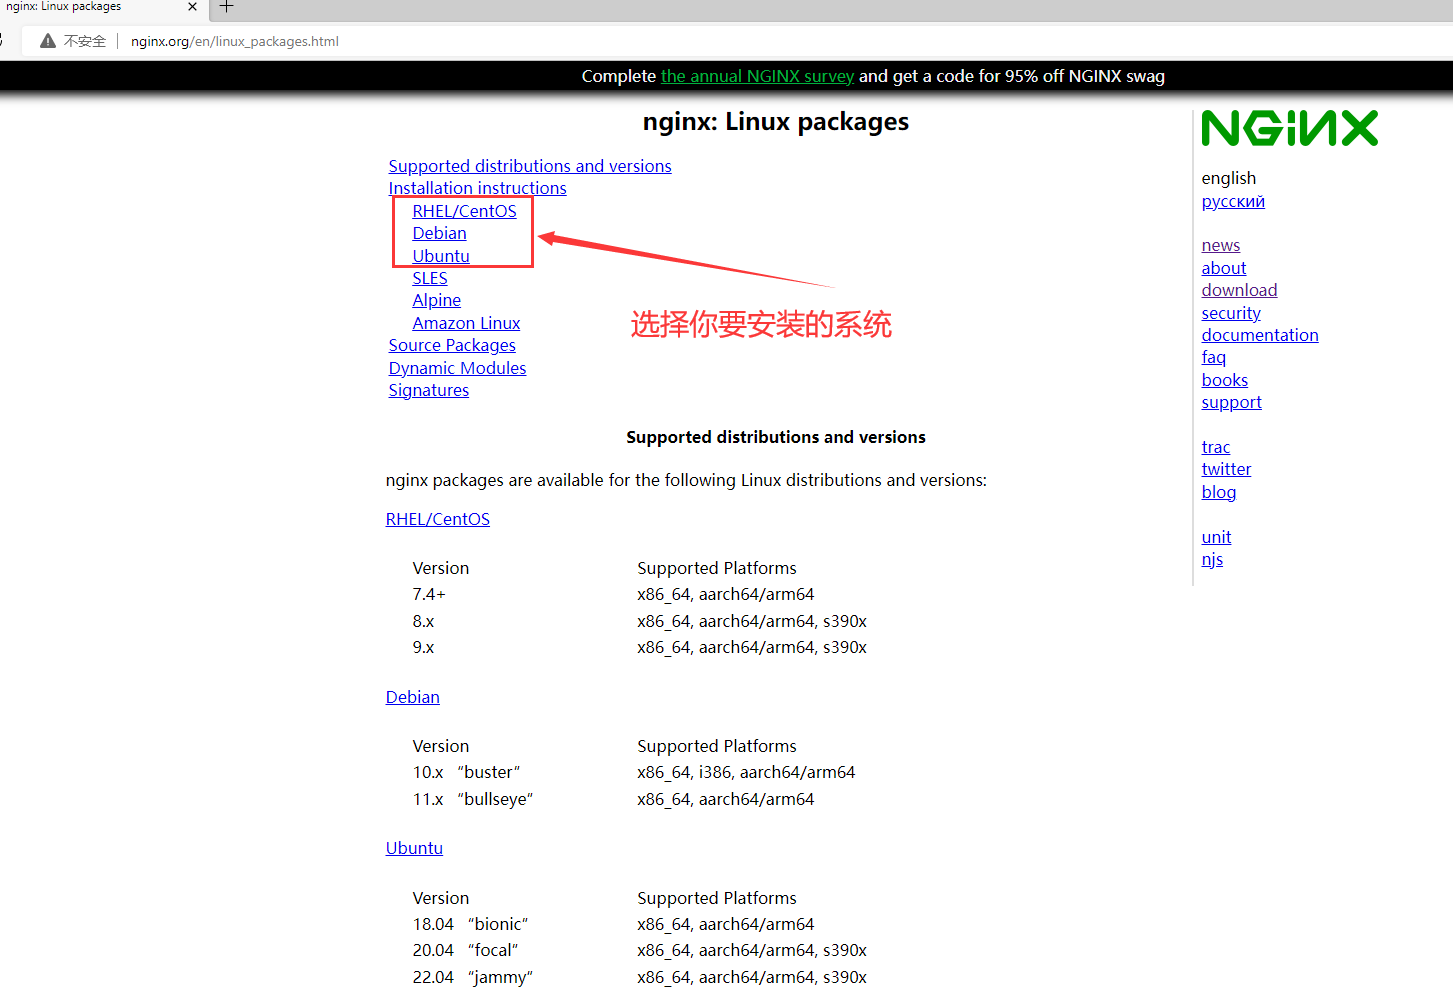Click the 7.4+ version cell
The width and height of the screenshot is (1453, 996).
click(x=429, y=594)
